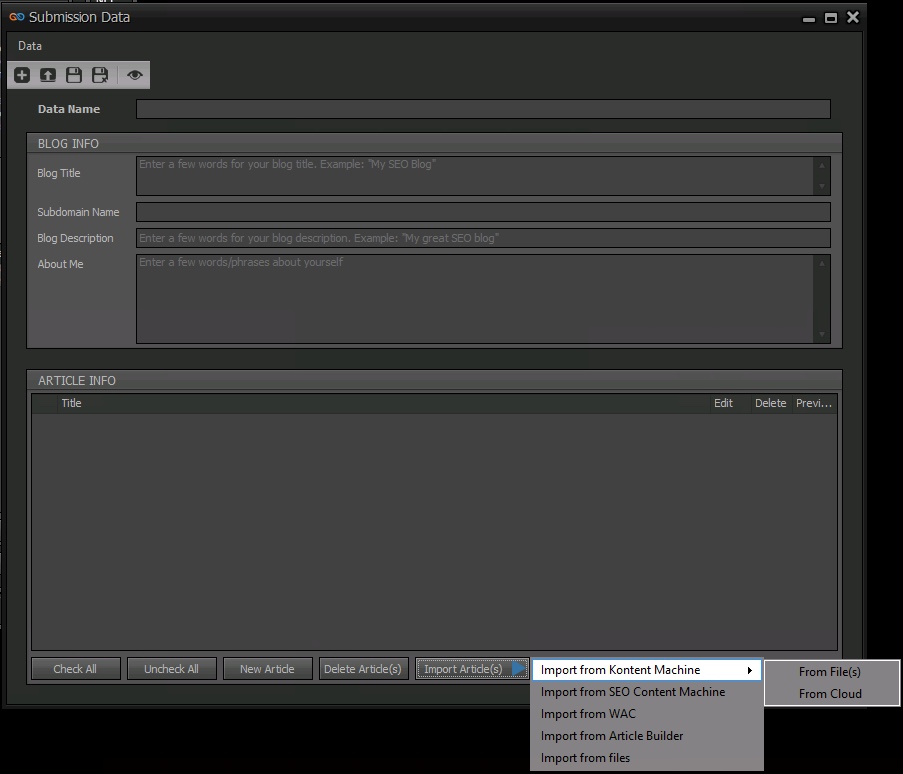Click the Preview column header
Image resolution: width=903 pixels, height=774 pixels.
(x=814, y=403)
